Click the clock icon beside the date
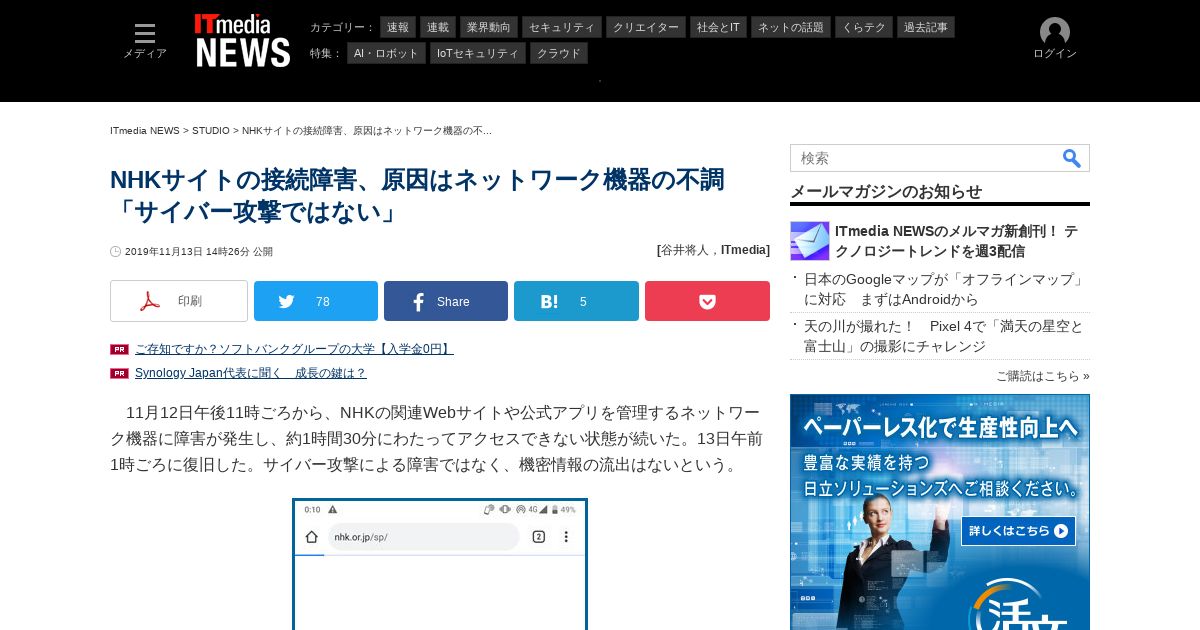This screenshot has width=1200, height=630. click(116, 252)
